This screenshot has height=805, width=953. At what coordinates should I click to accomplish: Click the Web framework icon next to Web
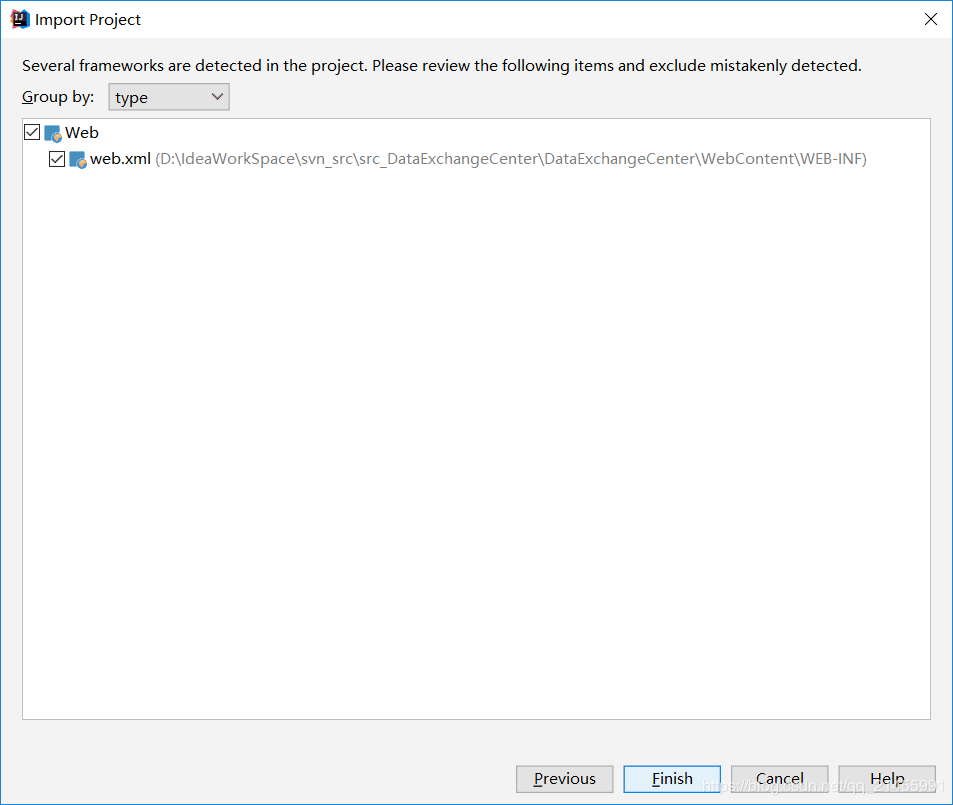51,132
